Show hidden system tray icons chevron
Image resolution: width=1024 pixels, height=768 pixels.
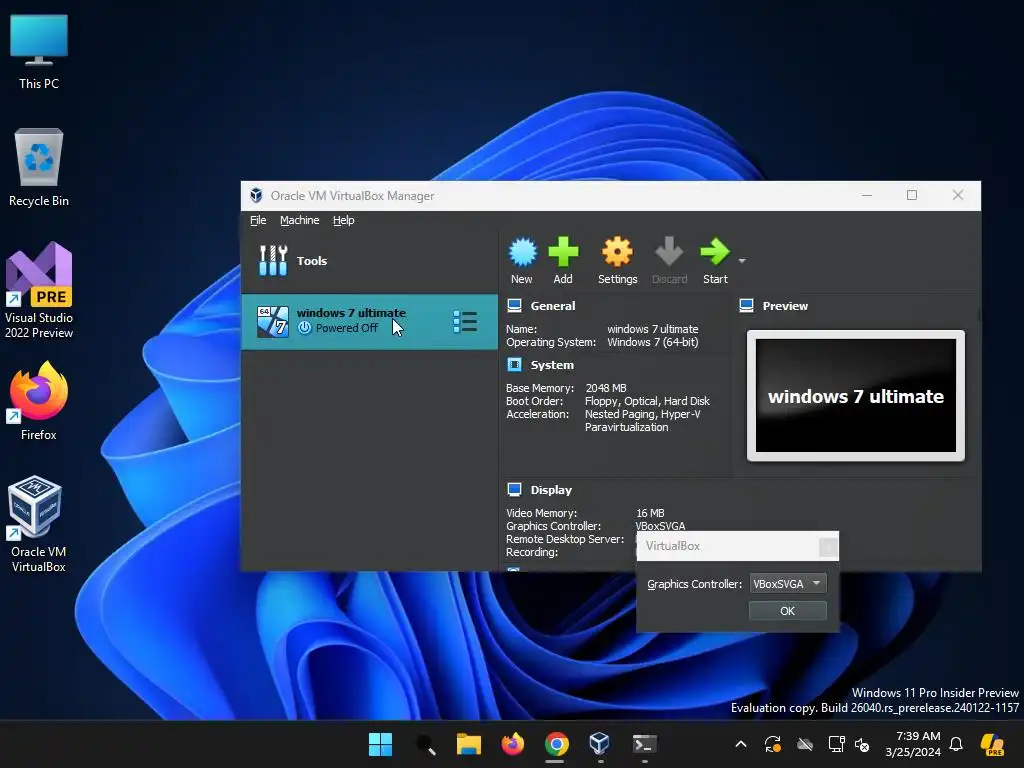(x=741, y=744)
